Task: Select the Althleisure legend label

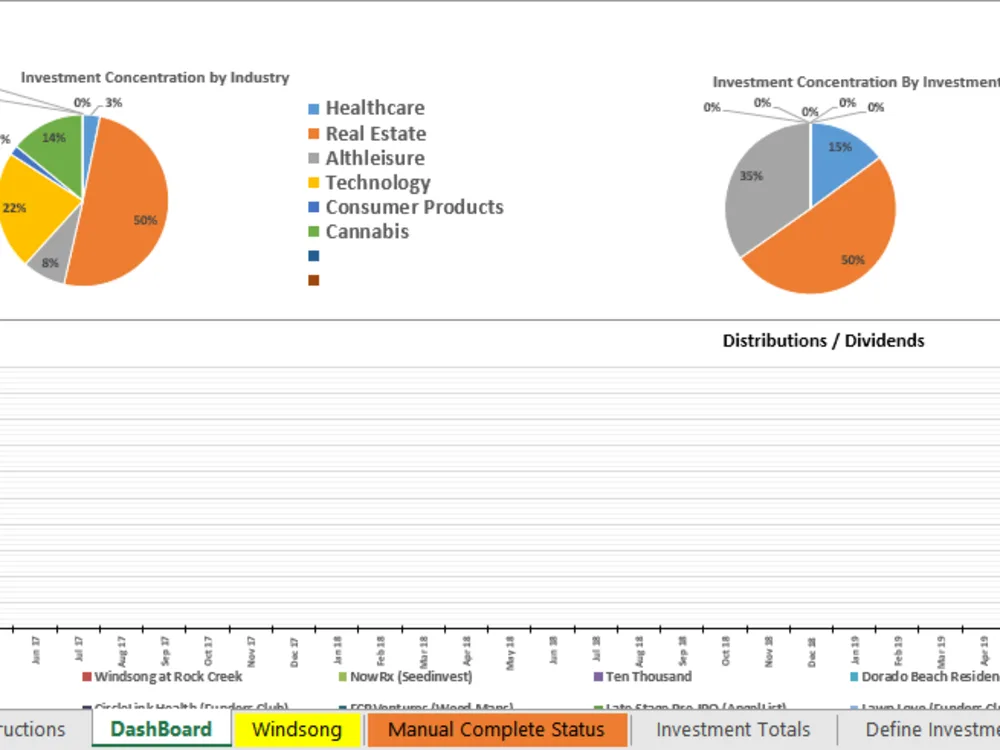Action: [375, 158]
